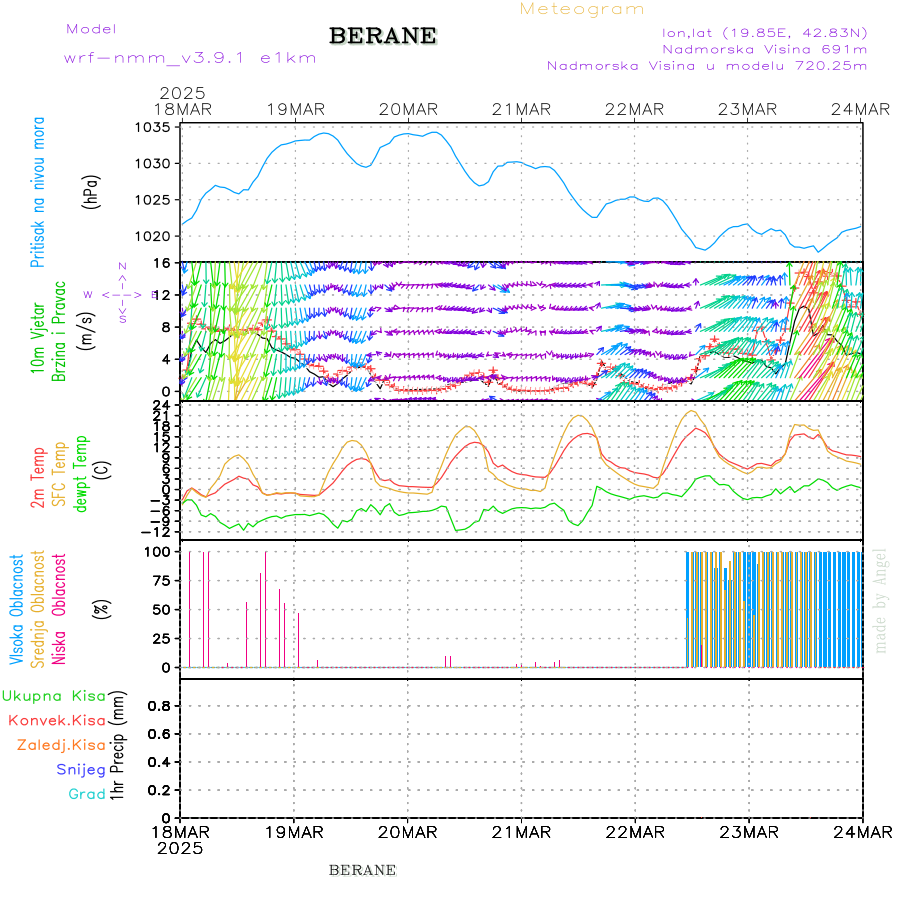Image resolution: width=900 pixels, height=900 pixels.
Task: Select 'Nadmorska Visina 691m' text
Action: (765, 49)
